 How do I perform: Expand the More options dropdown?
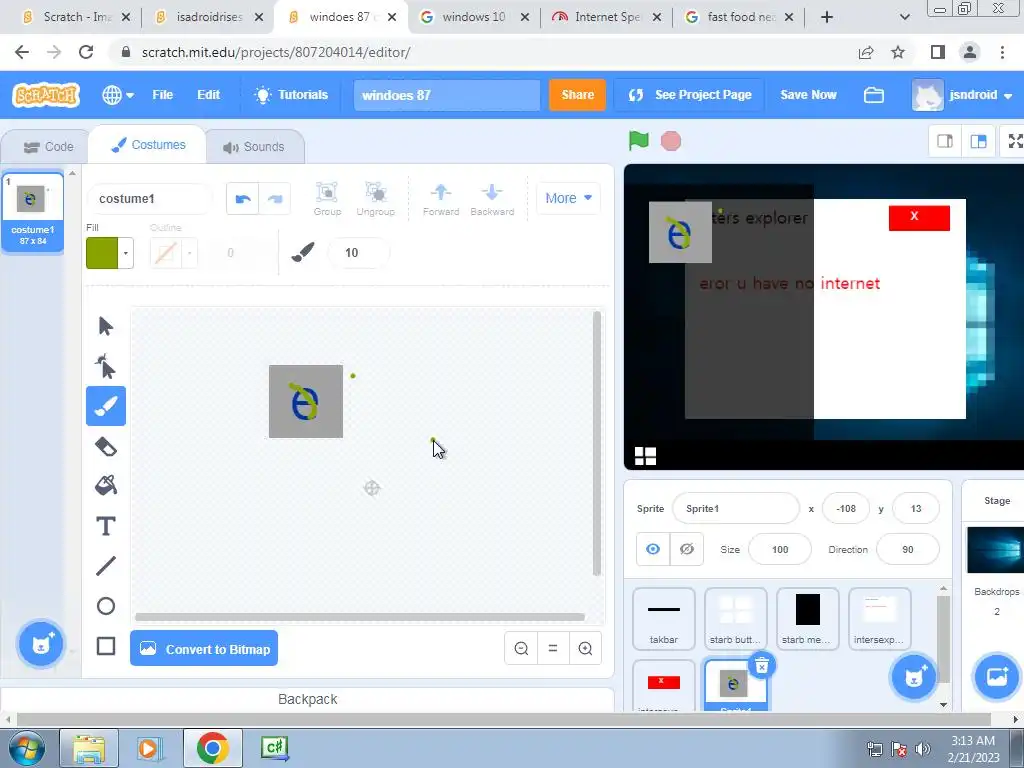pyautogui.click(x=568, y=198)
